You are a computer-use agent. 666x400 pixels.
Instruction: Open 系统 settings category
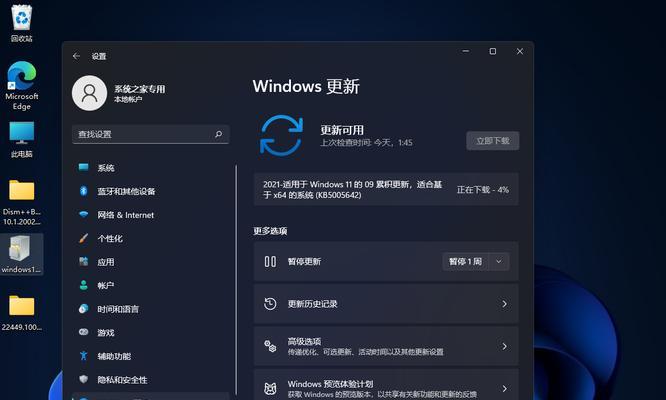151,168
